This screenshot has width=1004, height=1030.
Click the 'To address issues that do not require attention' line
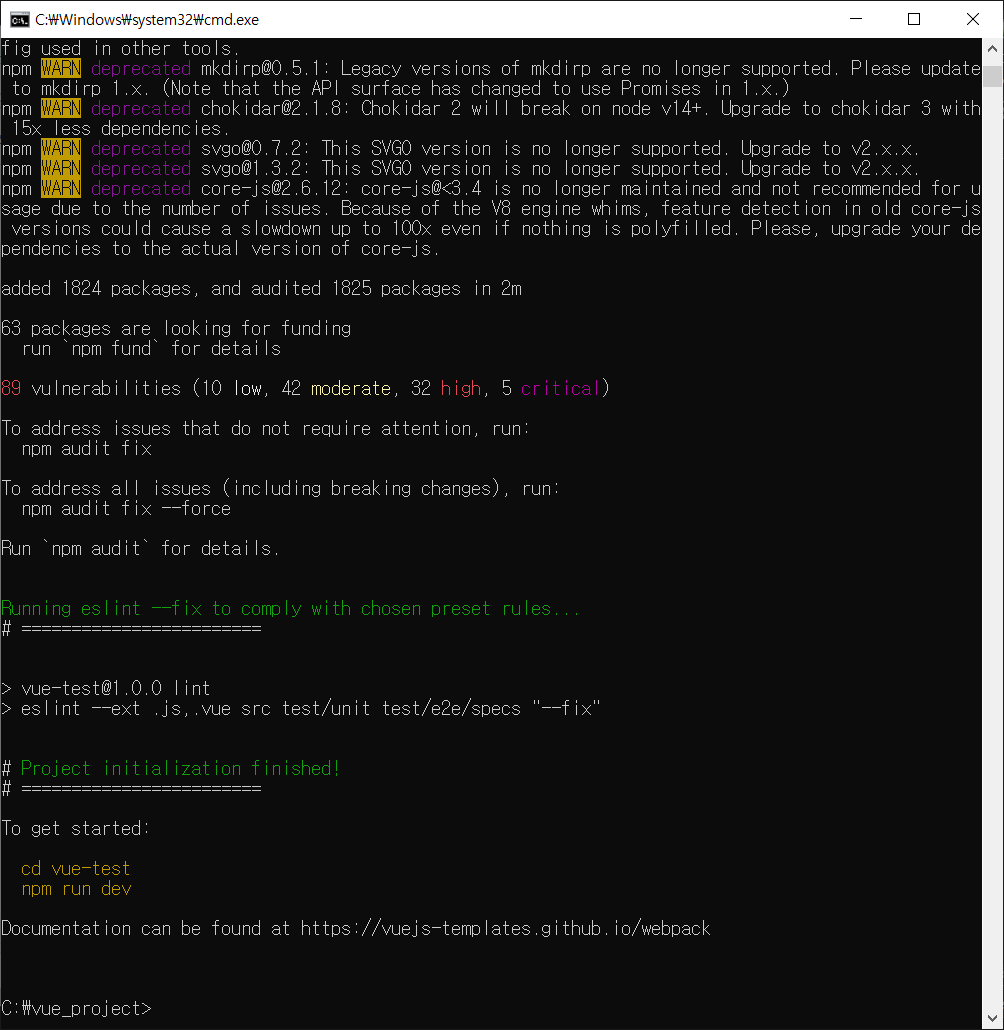[x=265, y=428]
